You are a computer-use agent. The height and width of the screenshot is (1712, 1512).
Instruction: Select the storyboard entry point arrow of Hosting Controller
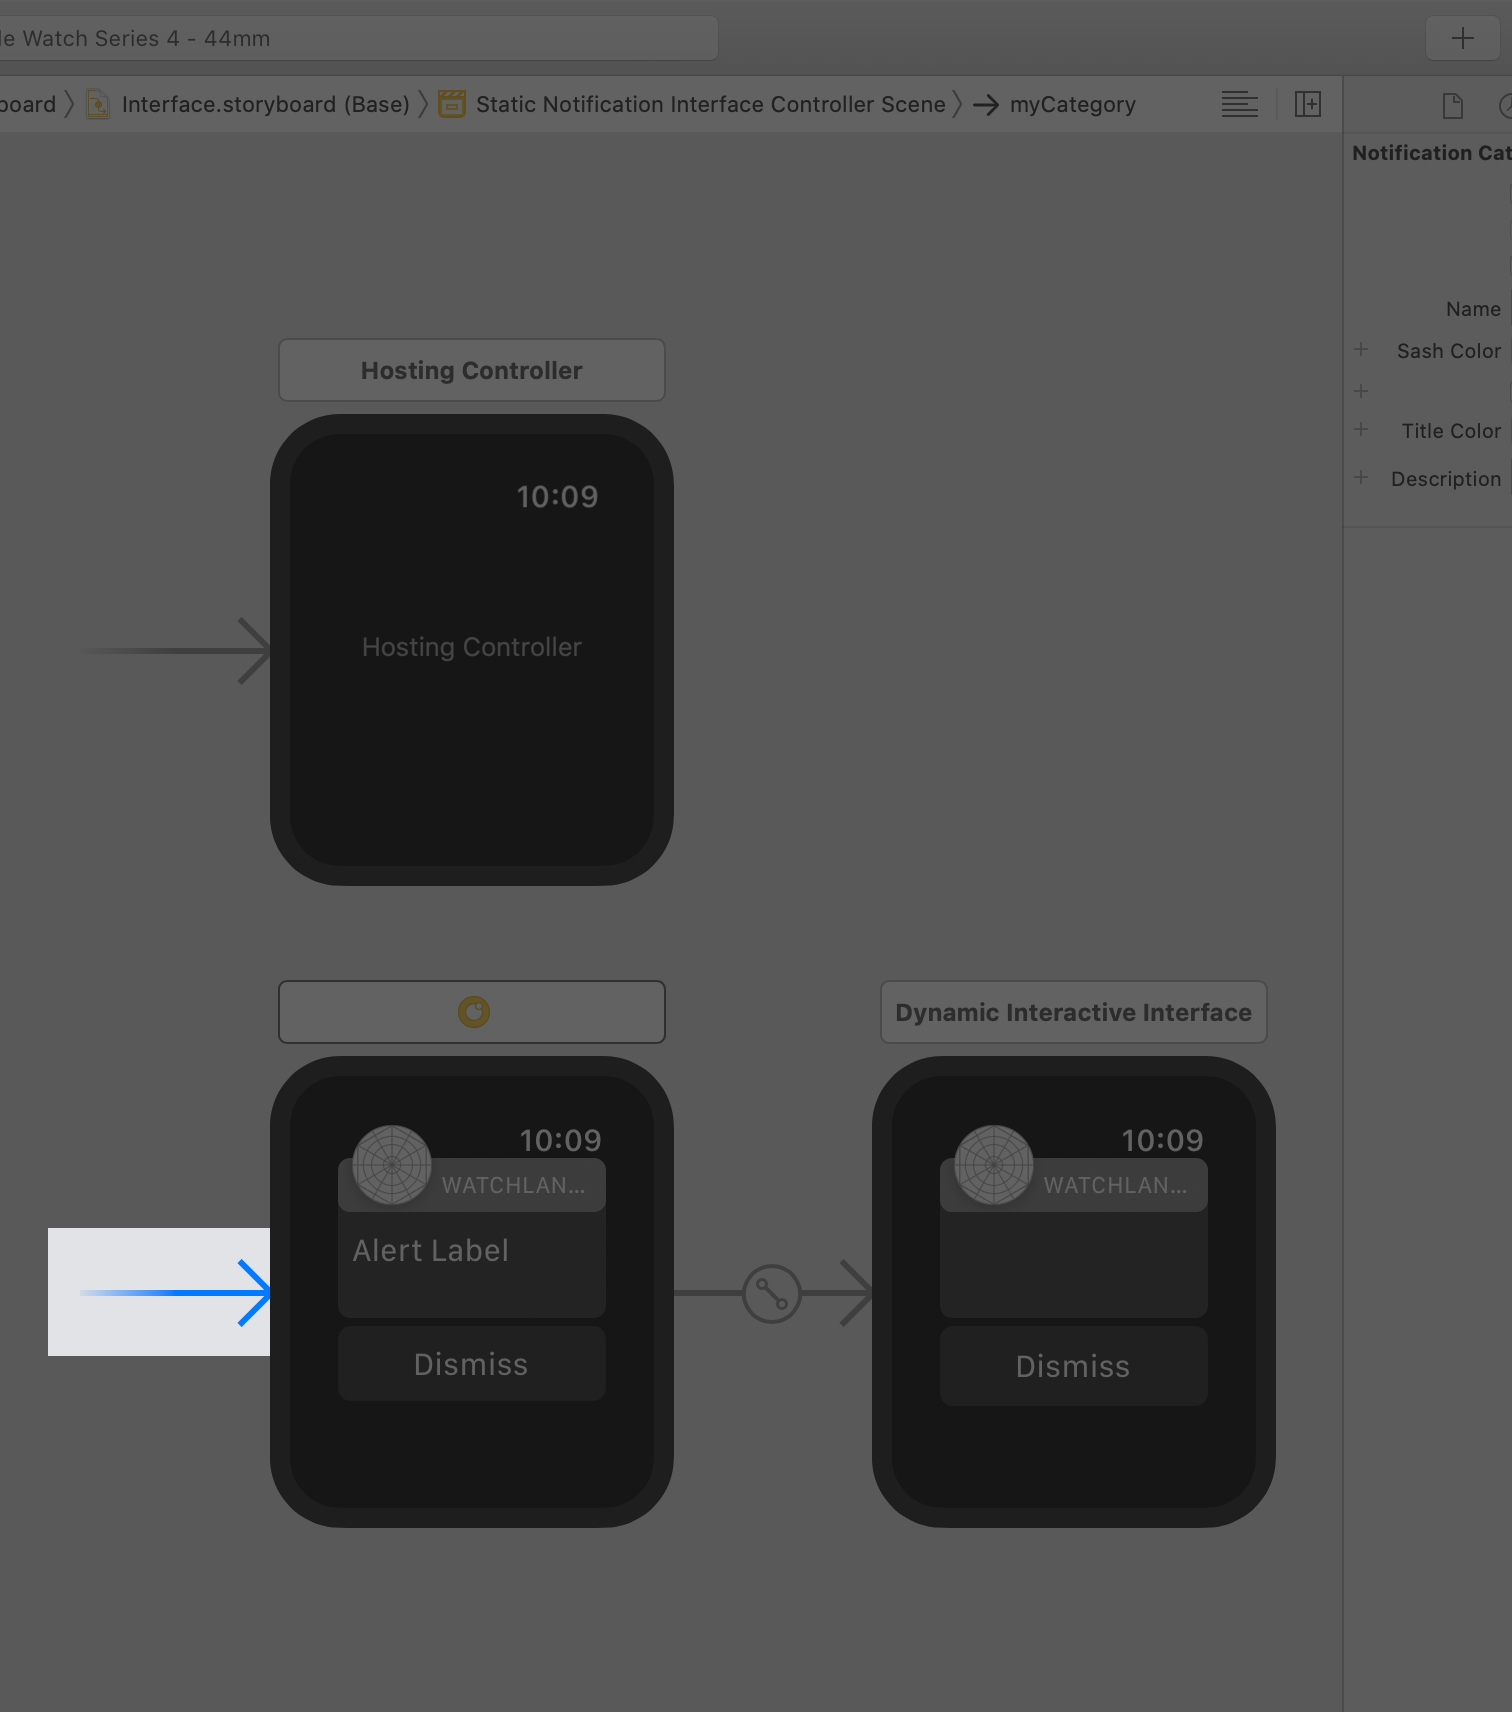coord(175,651)
